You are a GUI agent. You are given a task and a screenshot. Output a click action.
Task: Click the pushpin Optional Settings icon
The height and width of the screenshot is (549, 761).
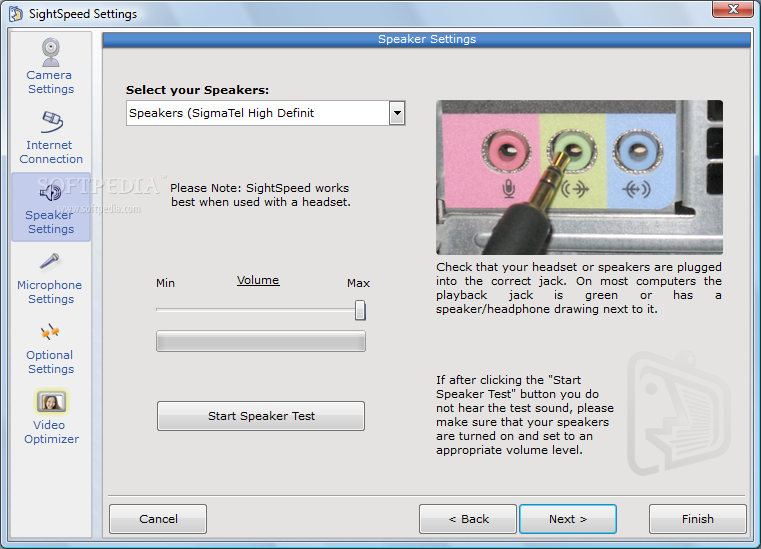[50, 332]
